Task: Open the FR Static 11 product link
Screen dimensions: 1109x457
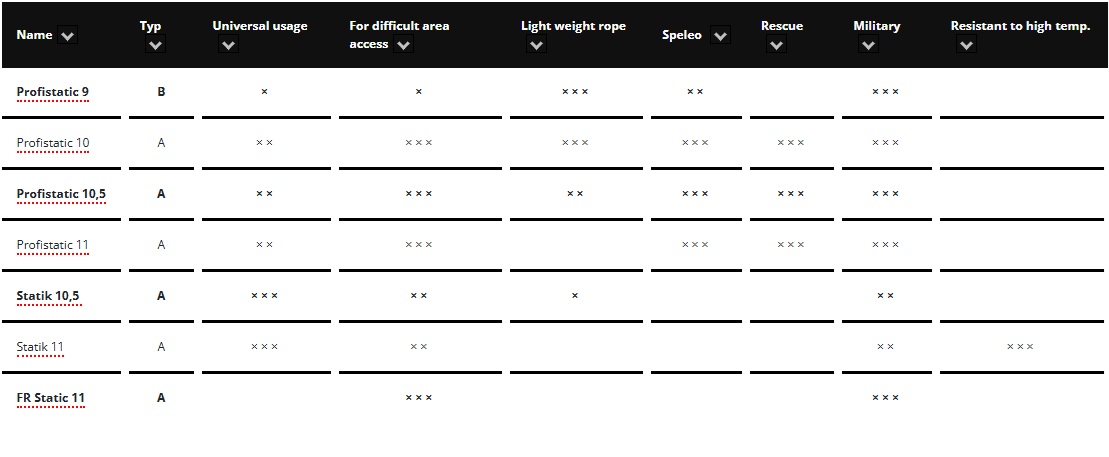Action: coord(50,398)
